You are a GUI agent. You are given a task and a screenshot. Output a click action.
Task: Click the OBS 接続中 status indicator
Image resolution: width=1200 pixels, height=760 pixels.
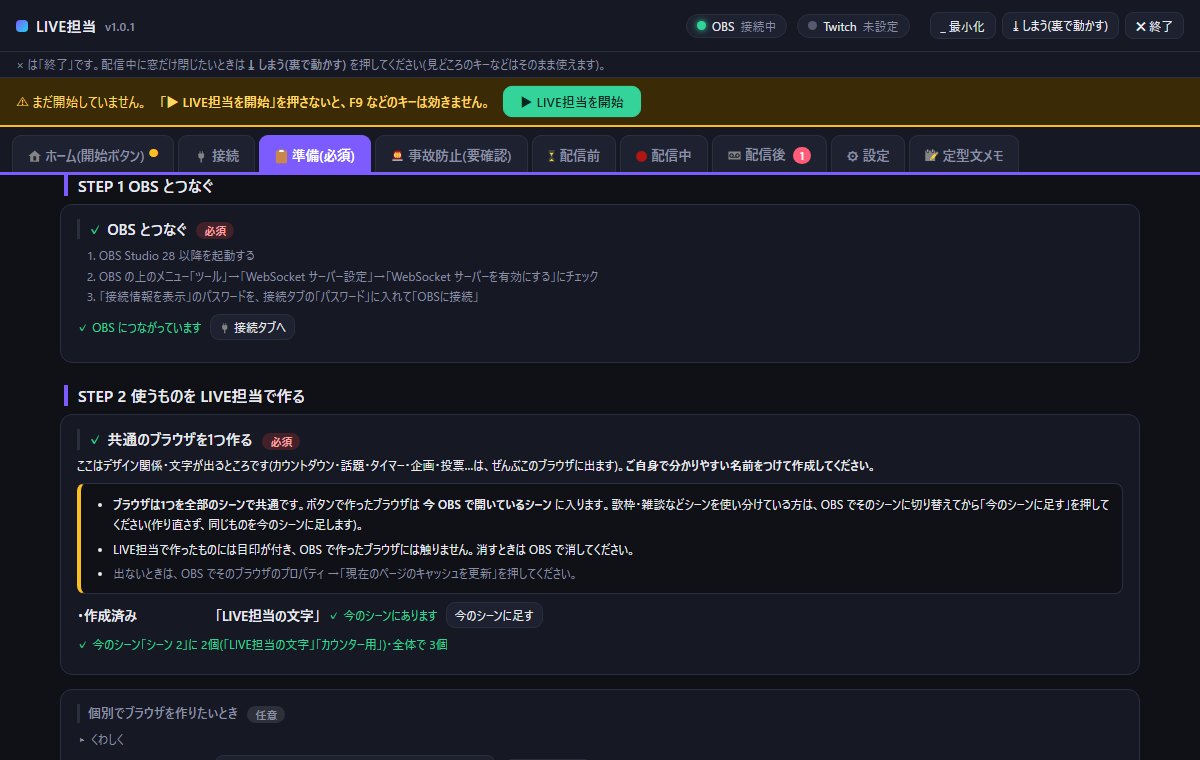click(x=736, y=26)
